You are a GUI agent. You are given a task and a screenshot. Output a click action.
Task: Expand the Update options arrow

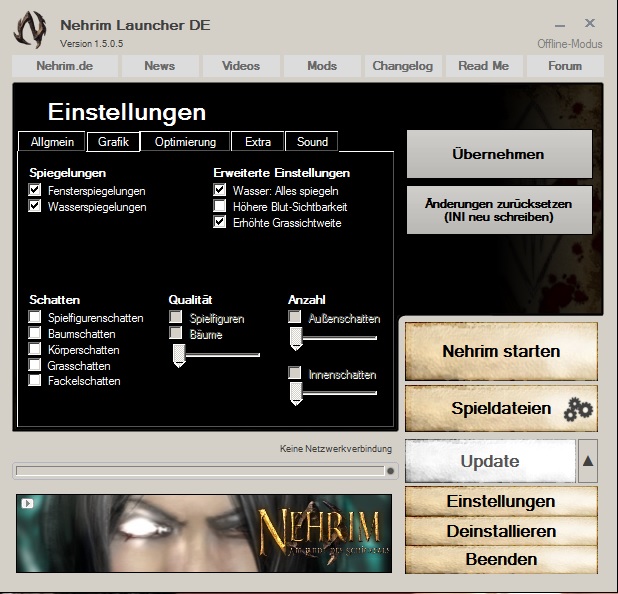(x=588, y=461)
